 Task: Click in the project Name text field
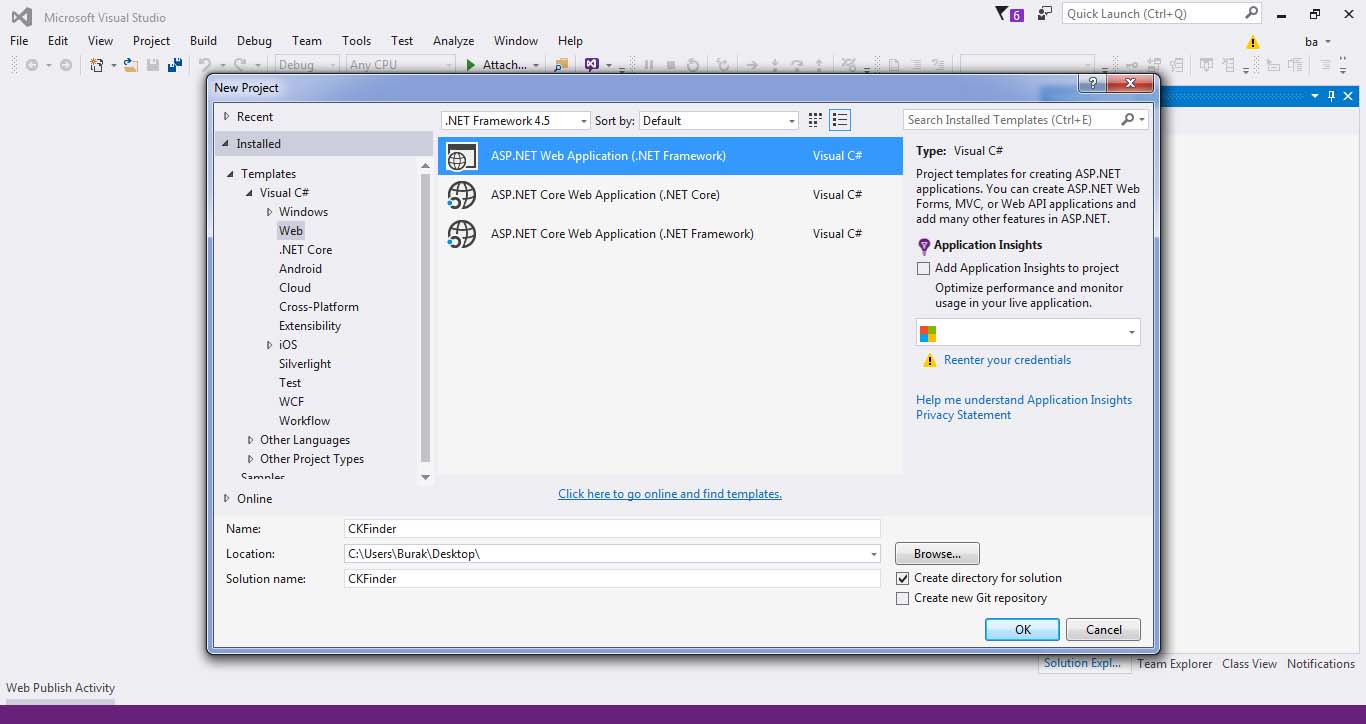point(611,528)
